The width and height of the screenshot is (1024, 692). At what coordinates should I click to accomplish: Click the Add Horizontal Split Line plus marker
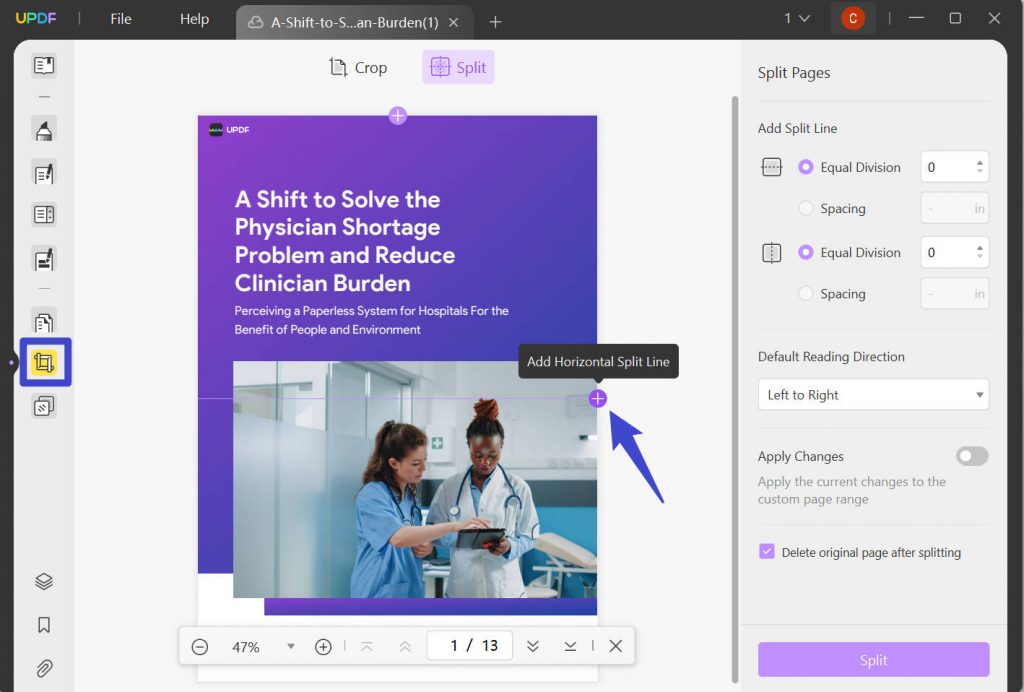click(597, 397)
